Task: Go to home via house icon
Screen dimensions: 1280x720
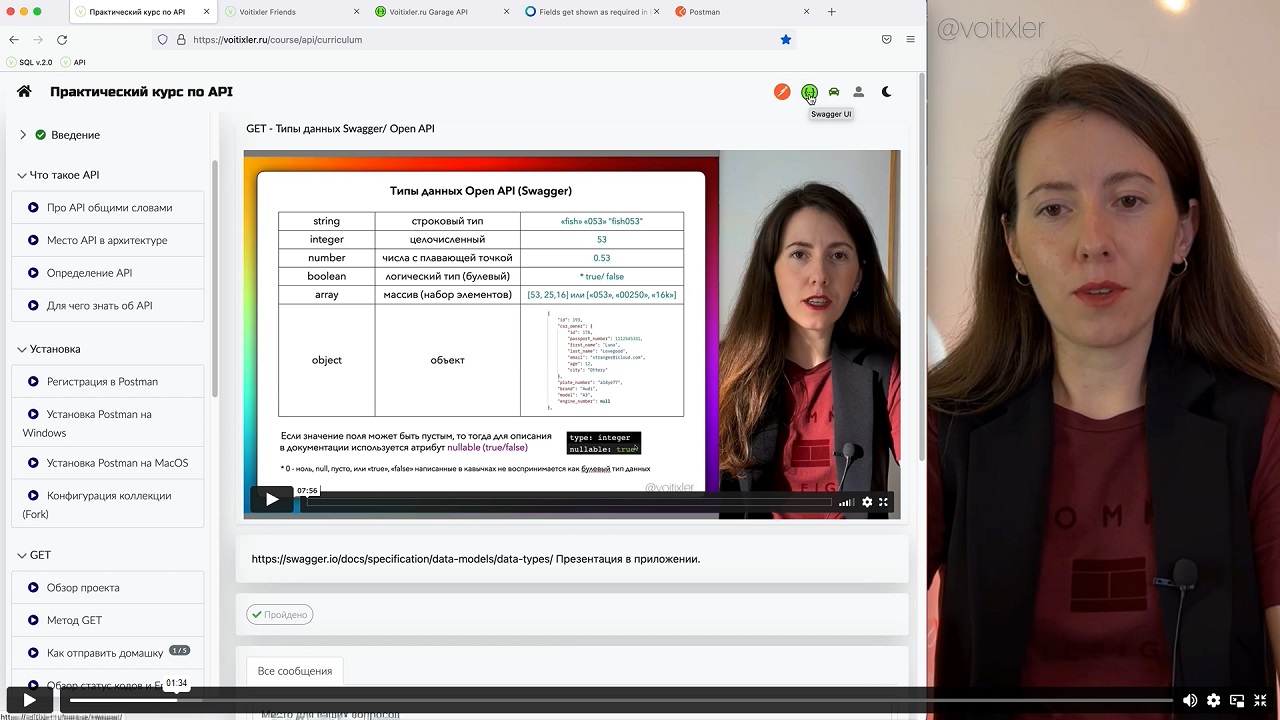Action: point(24,92)
